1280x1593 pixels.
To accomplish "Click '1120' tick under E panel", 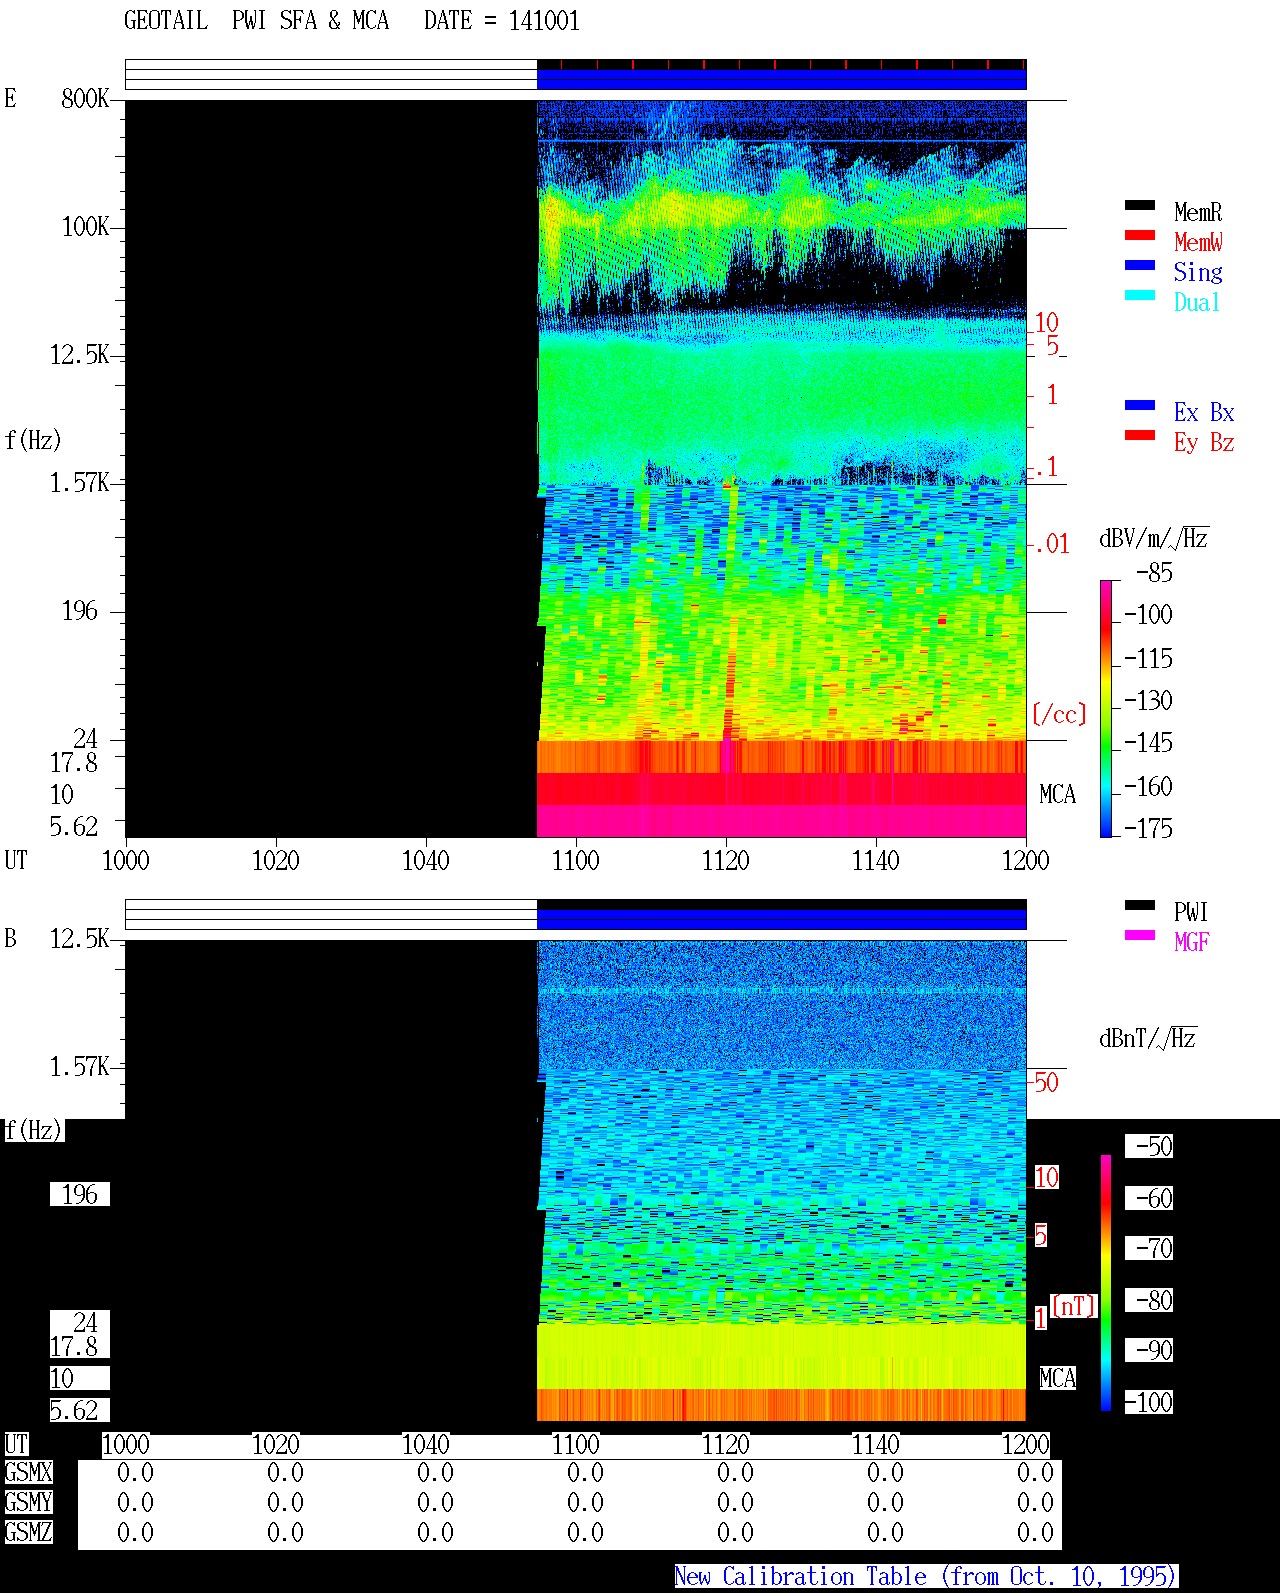I will (x=725, y=860).
